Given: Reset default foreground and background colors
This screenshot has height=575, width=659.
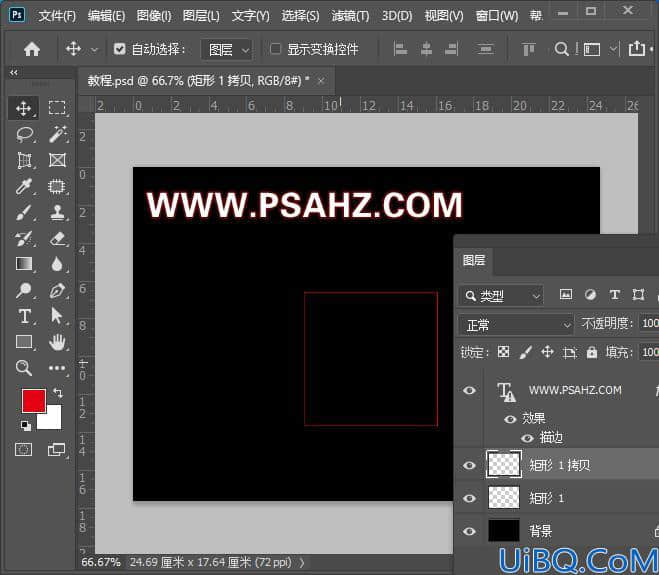Looking at the screenshot, I should 26,426.
